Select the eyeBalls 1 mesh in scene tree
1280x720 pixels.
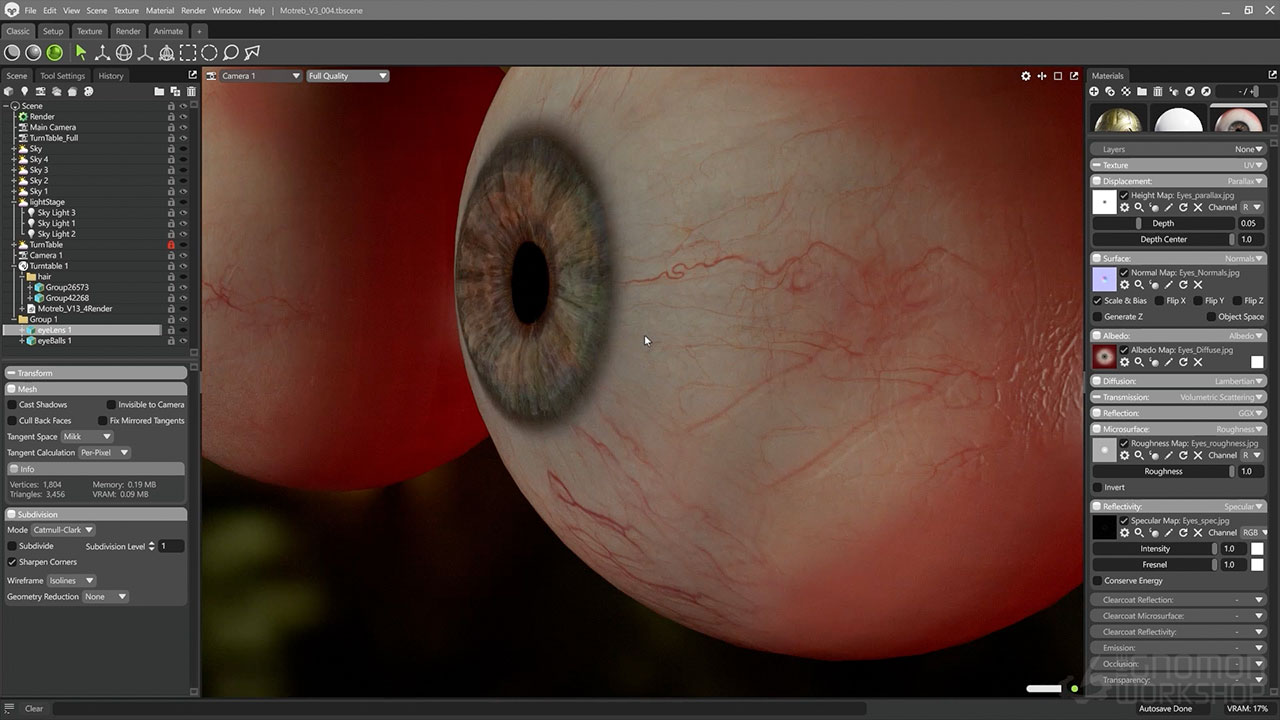[54, 341]
